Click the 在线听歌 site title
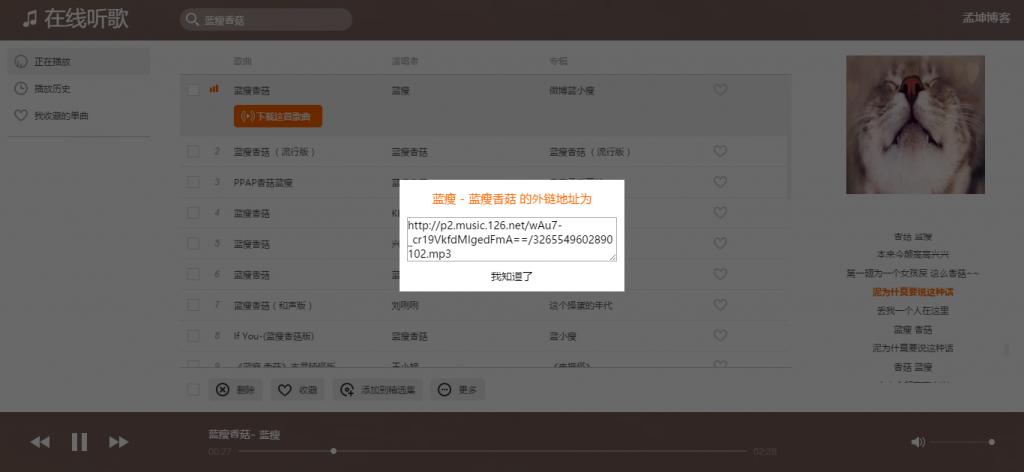 [86, 19]
